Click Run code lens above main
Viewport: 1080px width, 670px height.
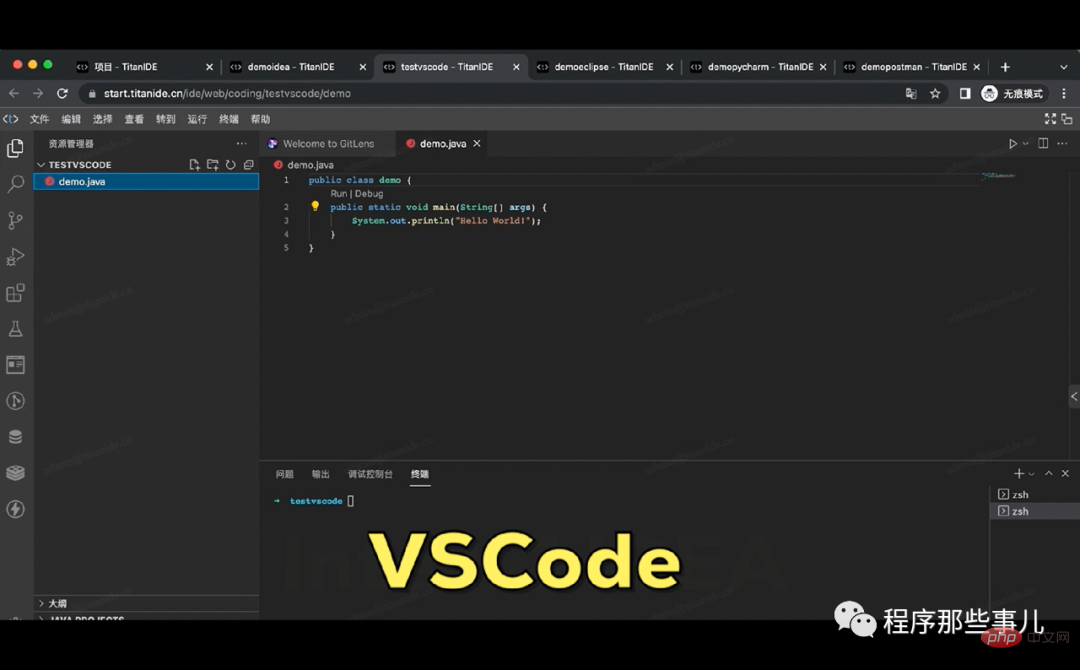(x=338, y=193)
